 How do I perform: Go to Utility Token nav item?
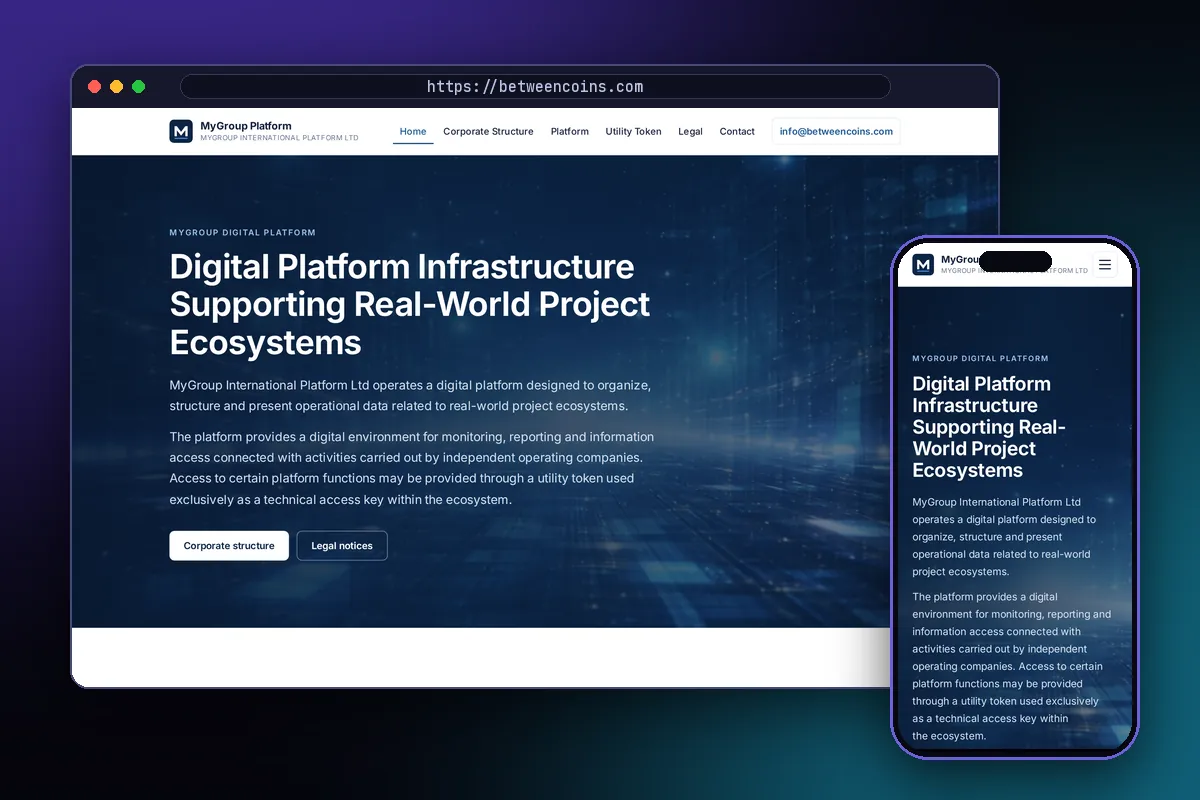(633, 132)
